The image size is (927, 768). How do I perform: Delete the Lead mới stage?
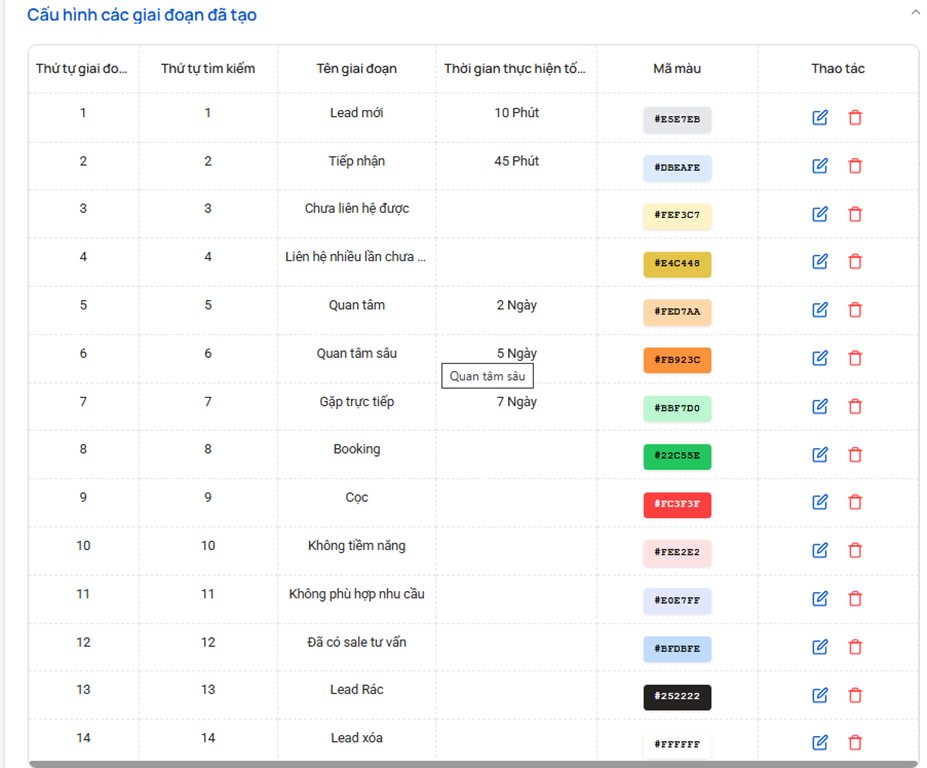[x=855, y=118]
